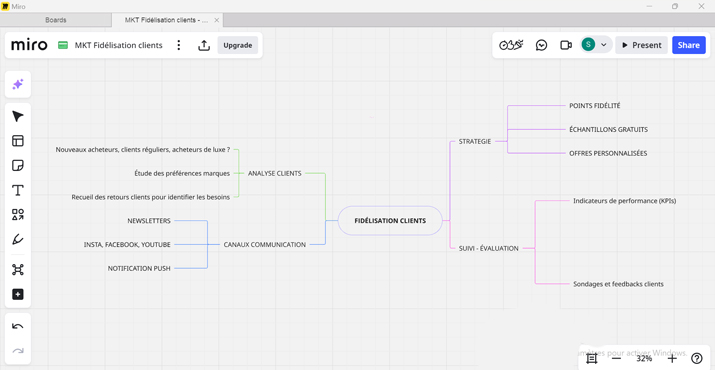Open the 32% zoom level menu
The width and height of the screenshot is (715, 370).
[644, 359]
